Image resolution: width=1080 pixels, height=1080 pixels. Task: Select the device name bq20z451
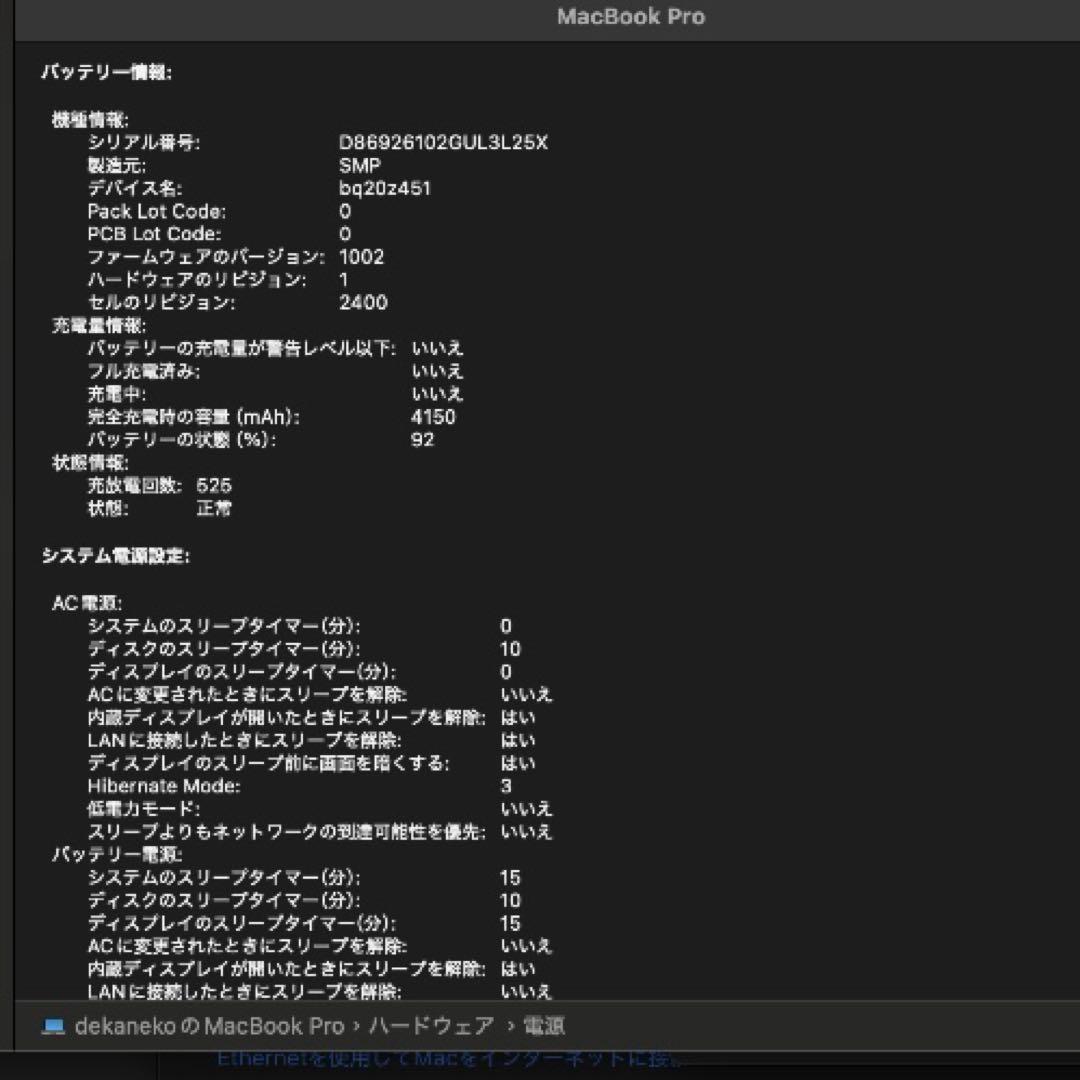point(387,187)
